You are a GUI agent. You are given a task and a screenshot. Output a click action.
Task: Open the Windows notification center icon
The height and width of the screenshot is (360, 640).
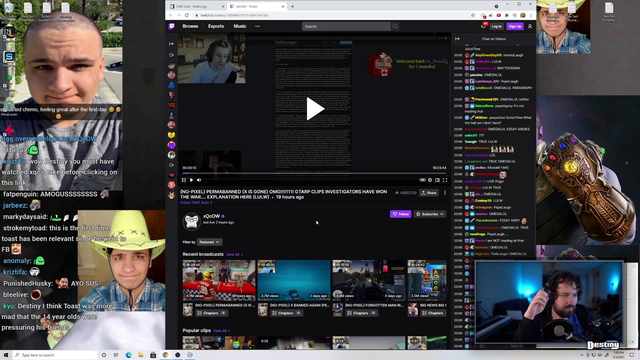pos(631,355)
